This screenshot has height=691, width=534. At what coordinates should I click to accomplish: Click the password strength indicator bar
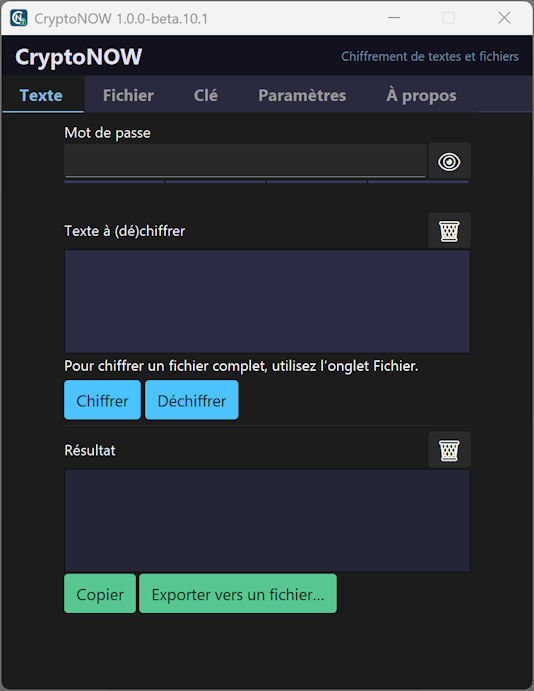(266, 182)
